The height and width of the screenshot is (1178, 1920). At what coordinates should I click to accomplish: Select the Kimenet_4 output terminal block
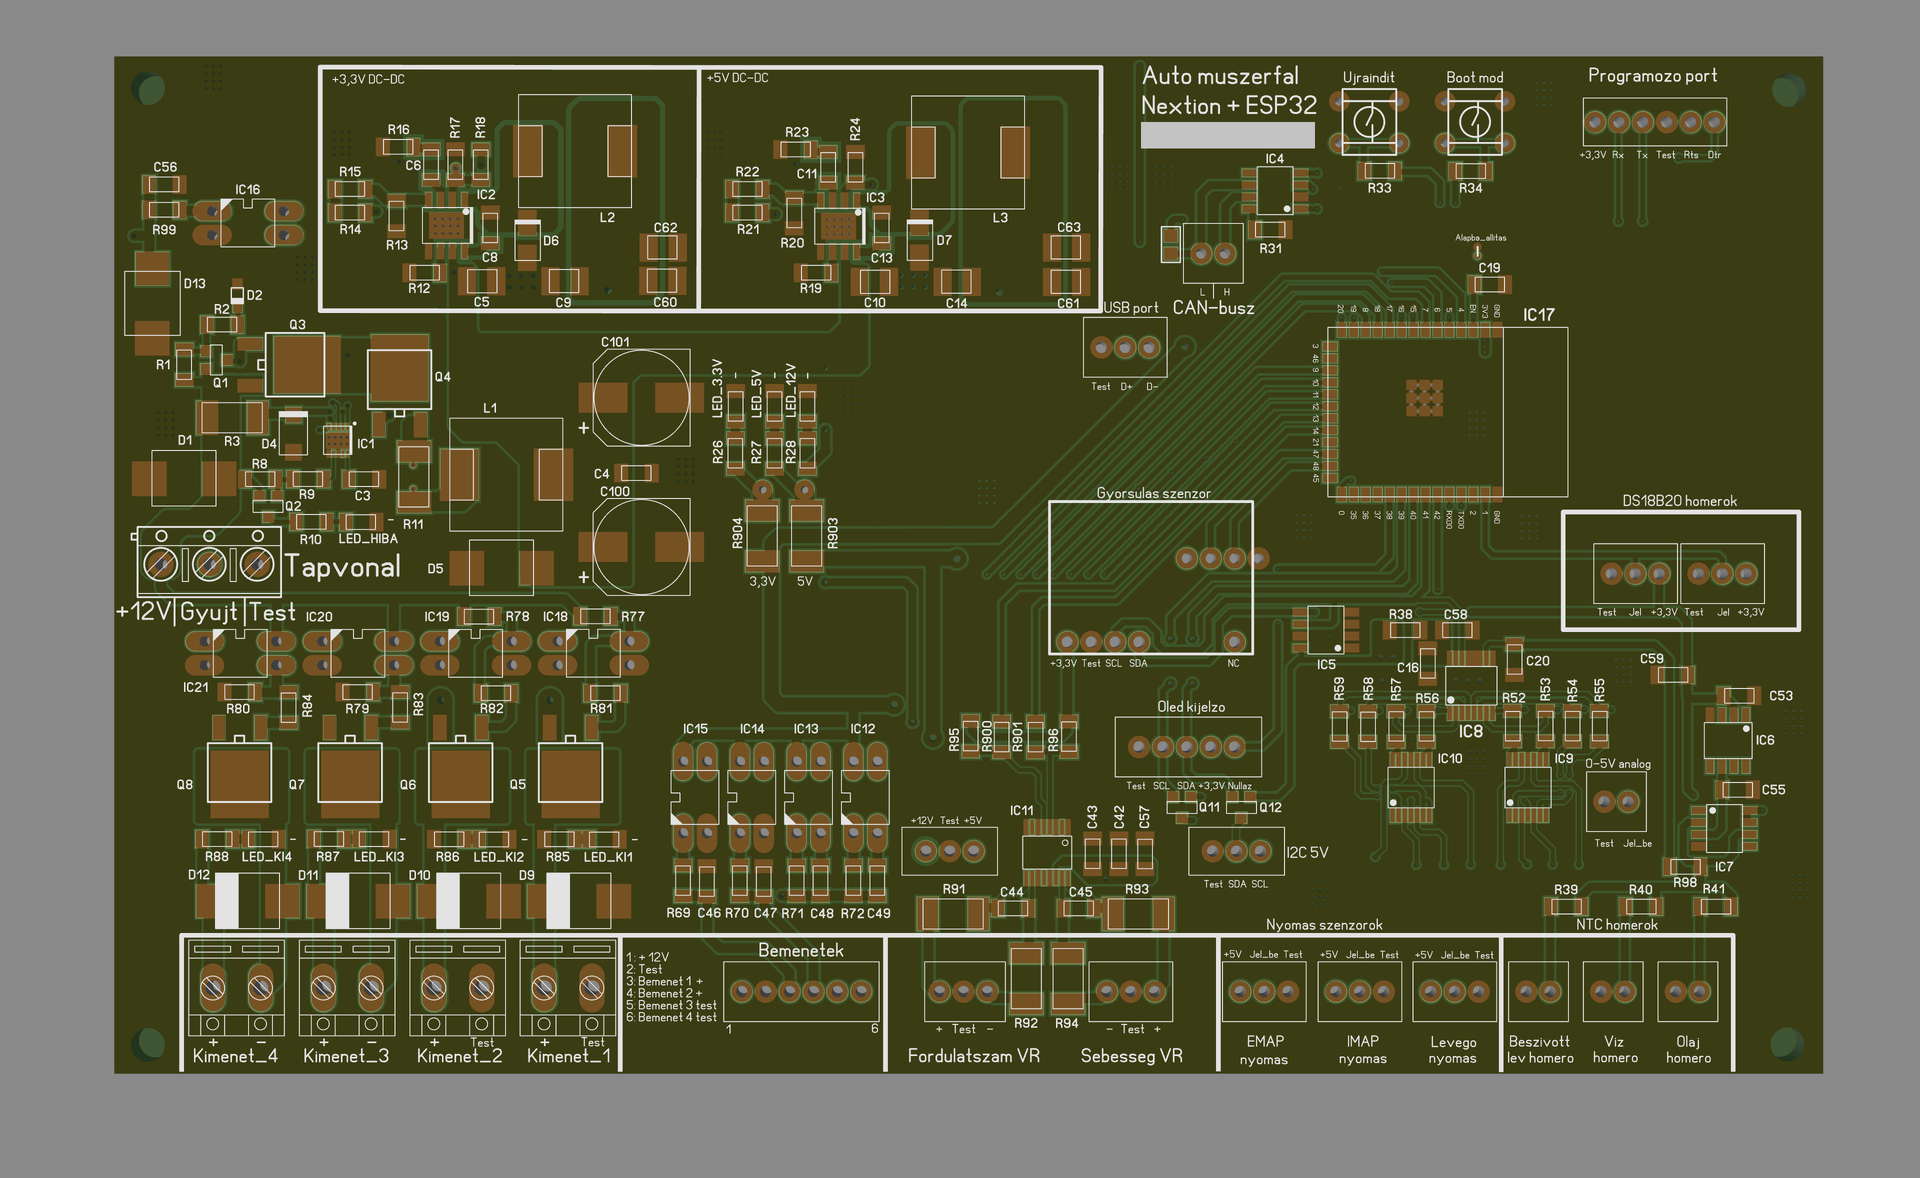[236, 989]
